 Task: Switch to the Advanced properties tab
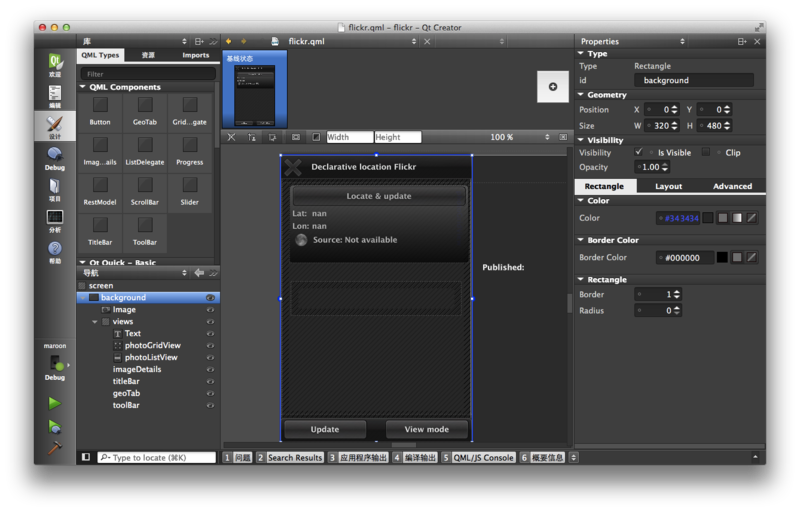[x=732, y=186]
